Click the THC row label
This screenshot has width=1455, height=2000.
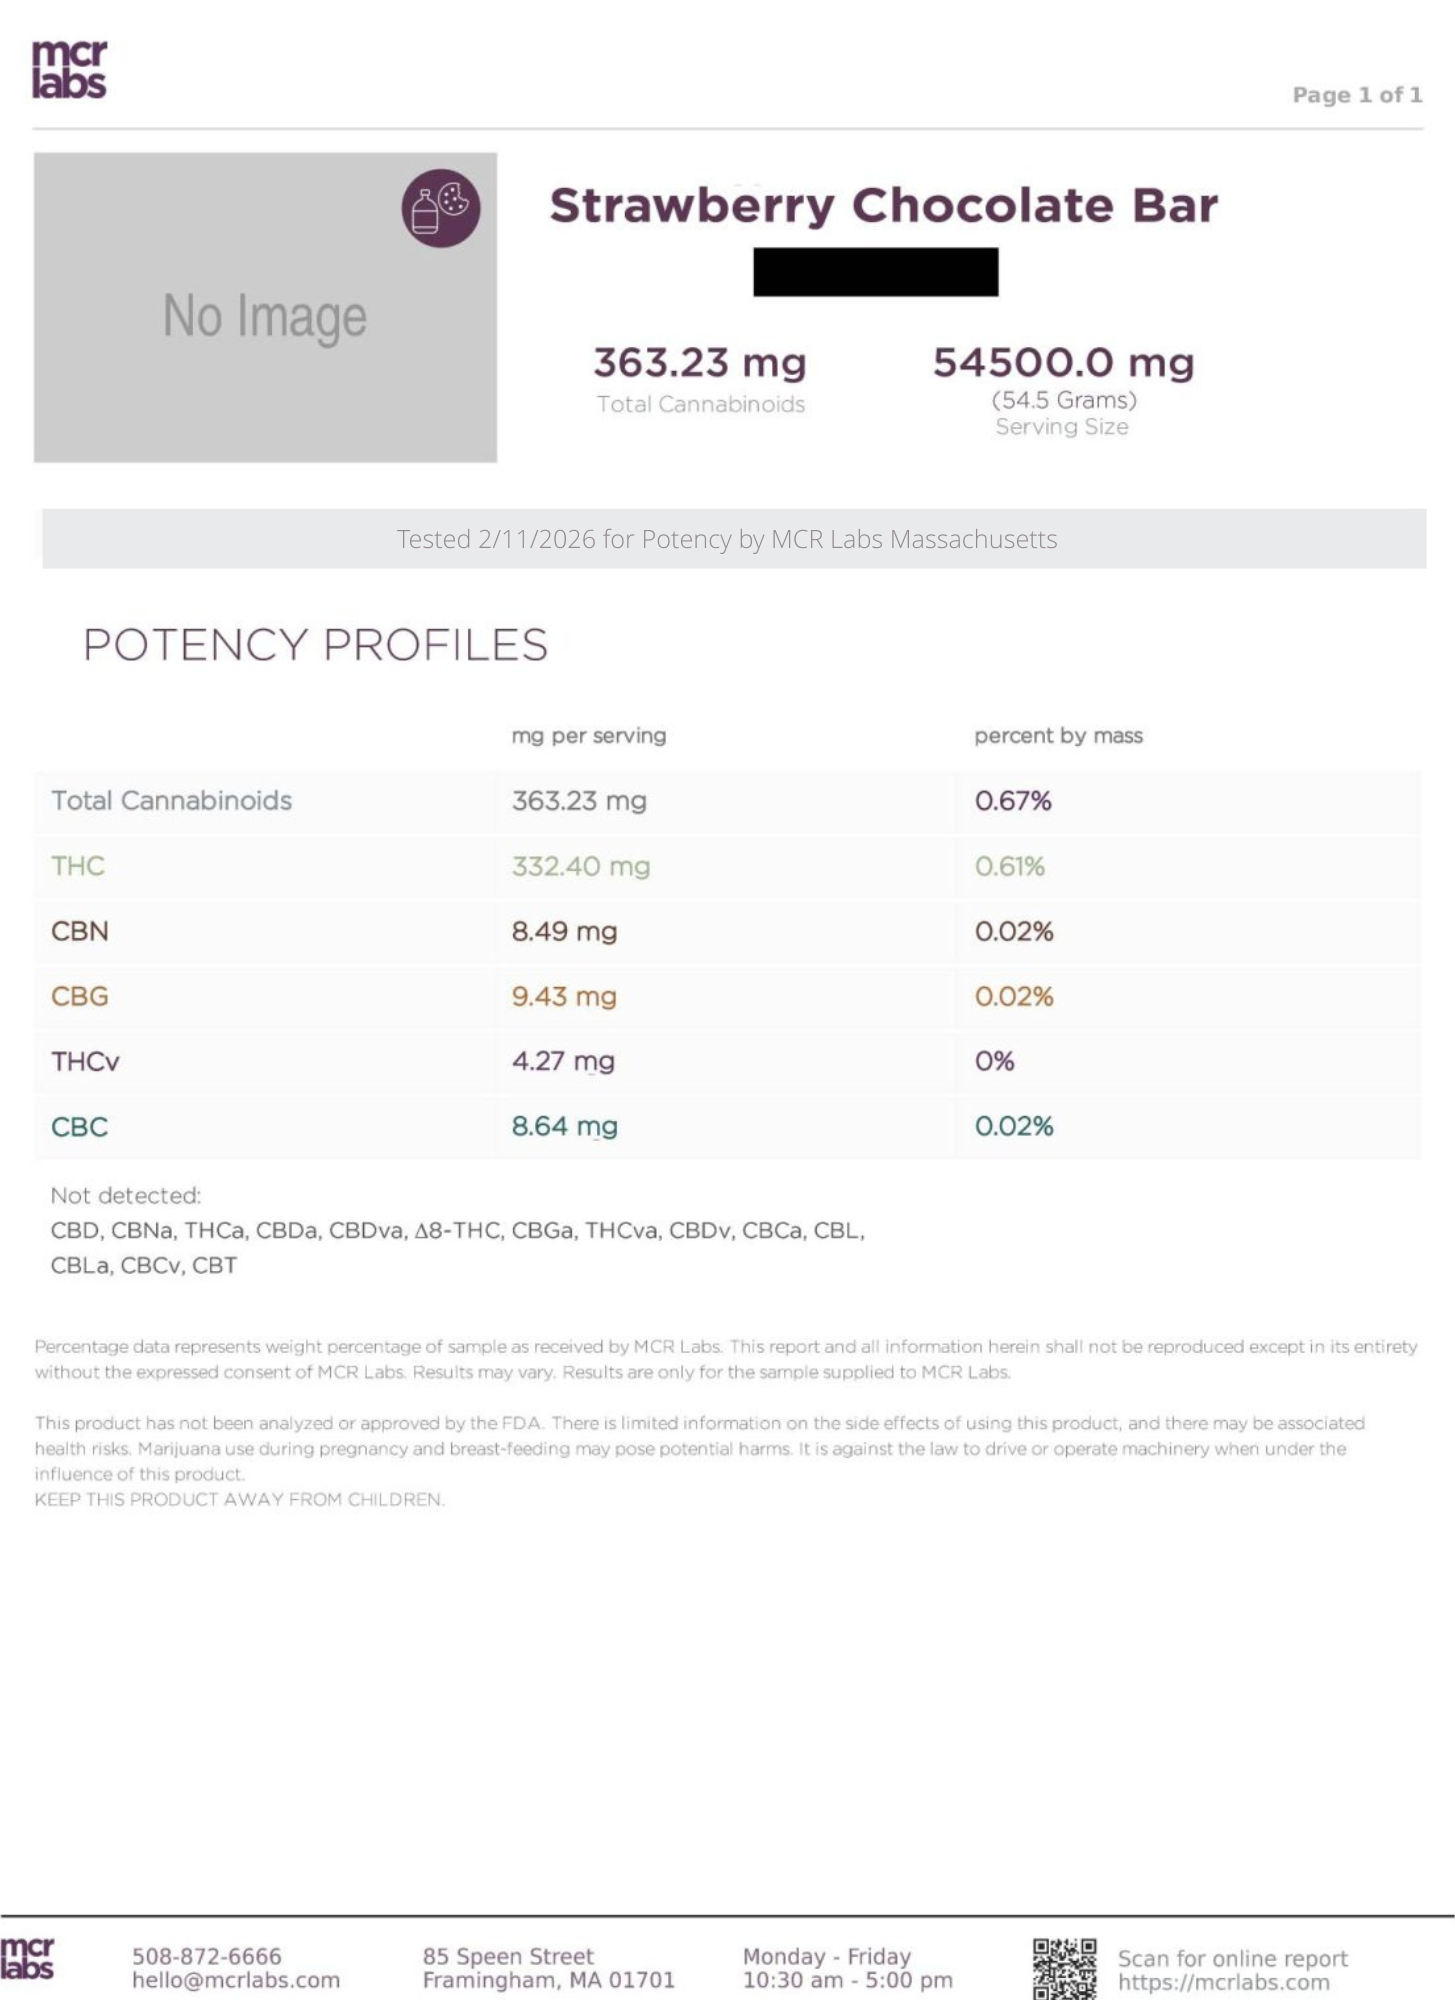coord(78,866)
